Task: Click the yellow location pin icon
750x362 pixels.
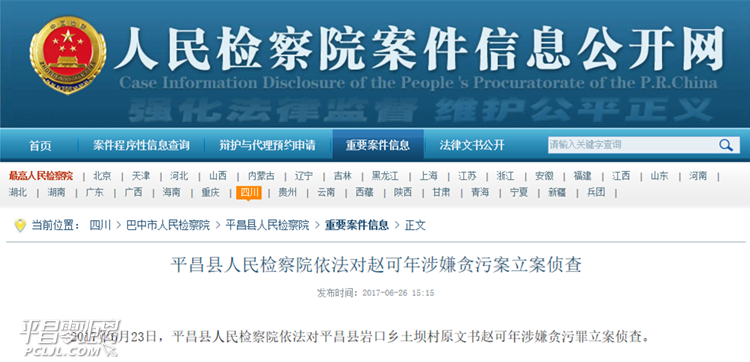Action: coord(20,225)
